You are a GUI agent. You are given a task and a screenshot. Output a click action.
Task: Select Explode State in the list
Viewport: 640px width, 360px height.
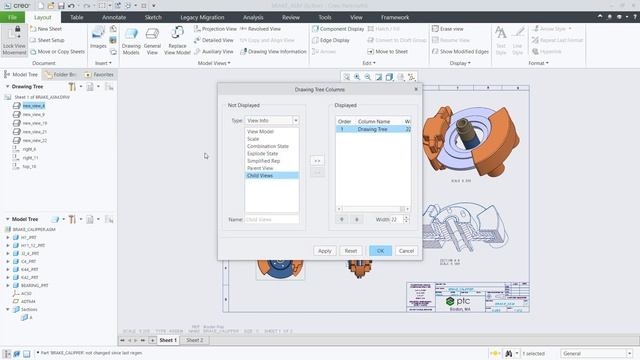point(272,153)
